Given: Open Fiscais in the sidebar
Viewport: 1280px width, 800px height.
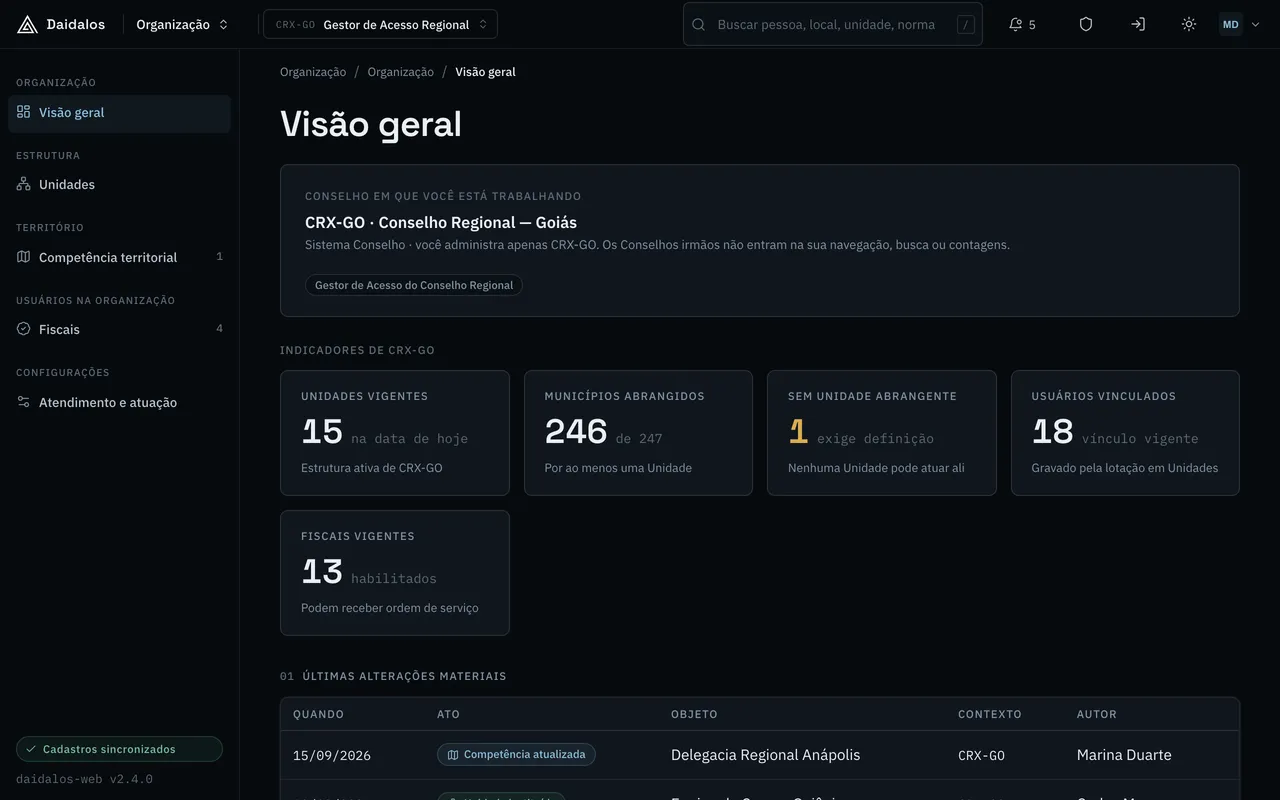Looking at the screenshot, I should (x=119, y=329).
